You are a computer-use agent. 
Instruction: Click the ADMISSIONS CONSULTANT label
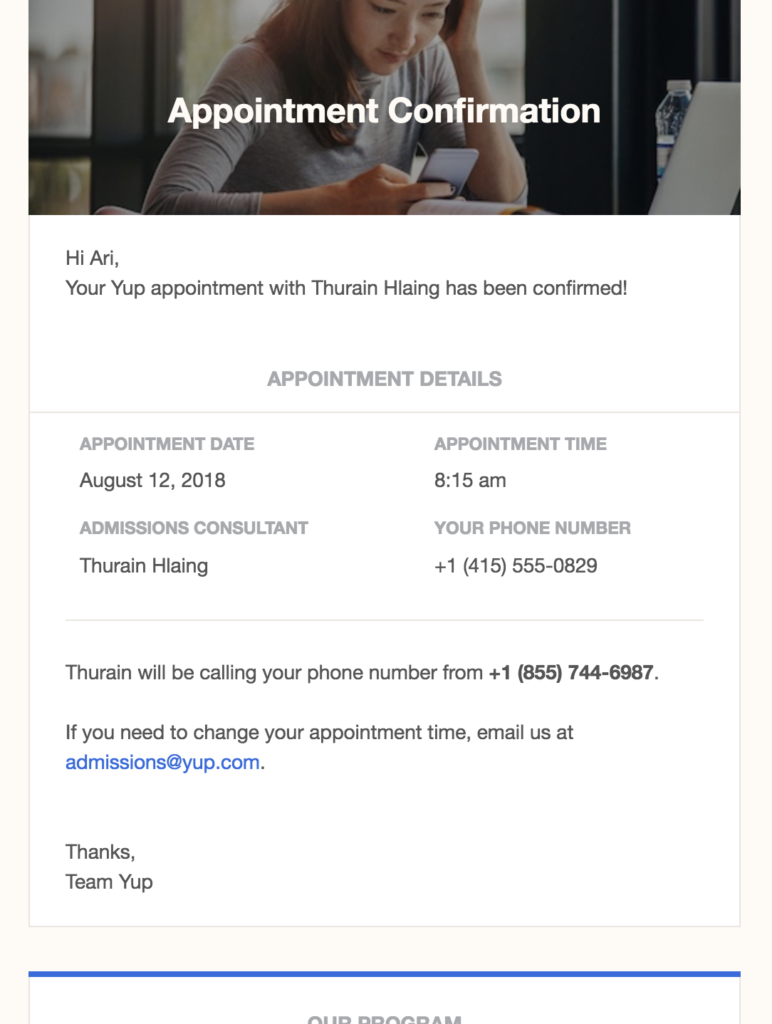(x=193, y=528)
